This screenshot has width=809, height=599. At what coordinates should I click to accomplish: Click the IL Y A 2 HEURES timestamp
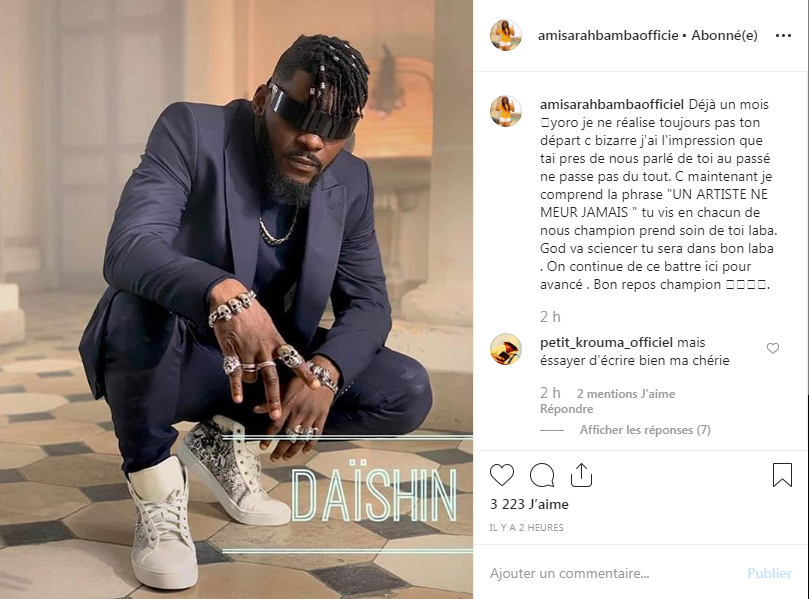[526, 527]
